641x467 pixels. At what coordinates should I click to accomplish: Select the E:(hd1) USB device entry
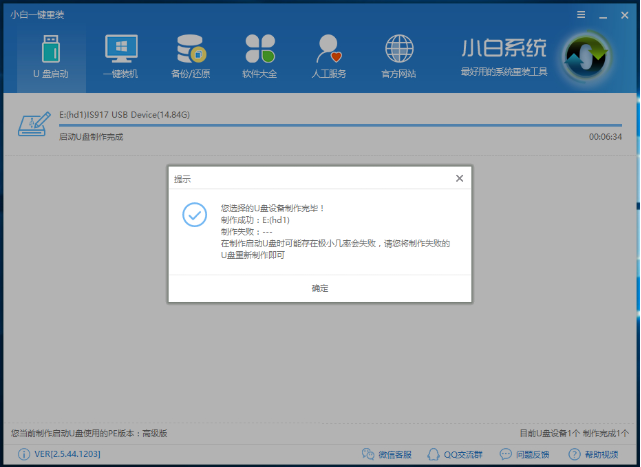(x=124, y=115)
